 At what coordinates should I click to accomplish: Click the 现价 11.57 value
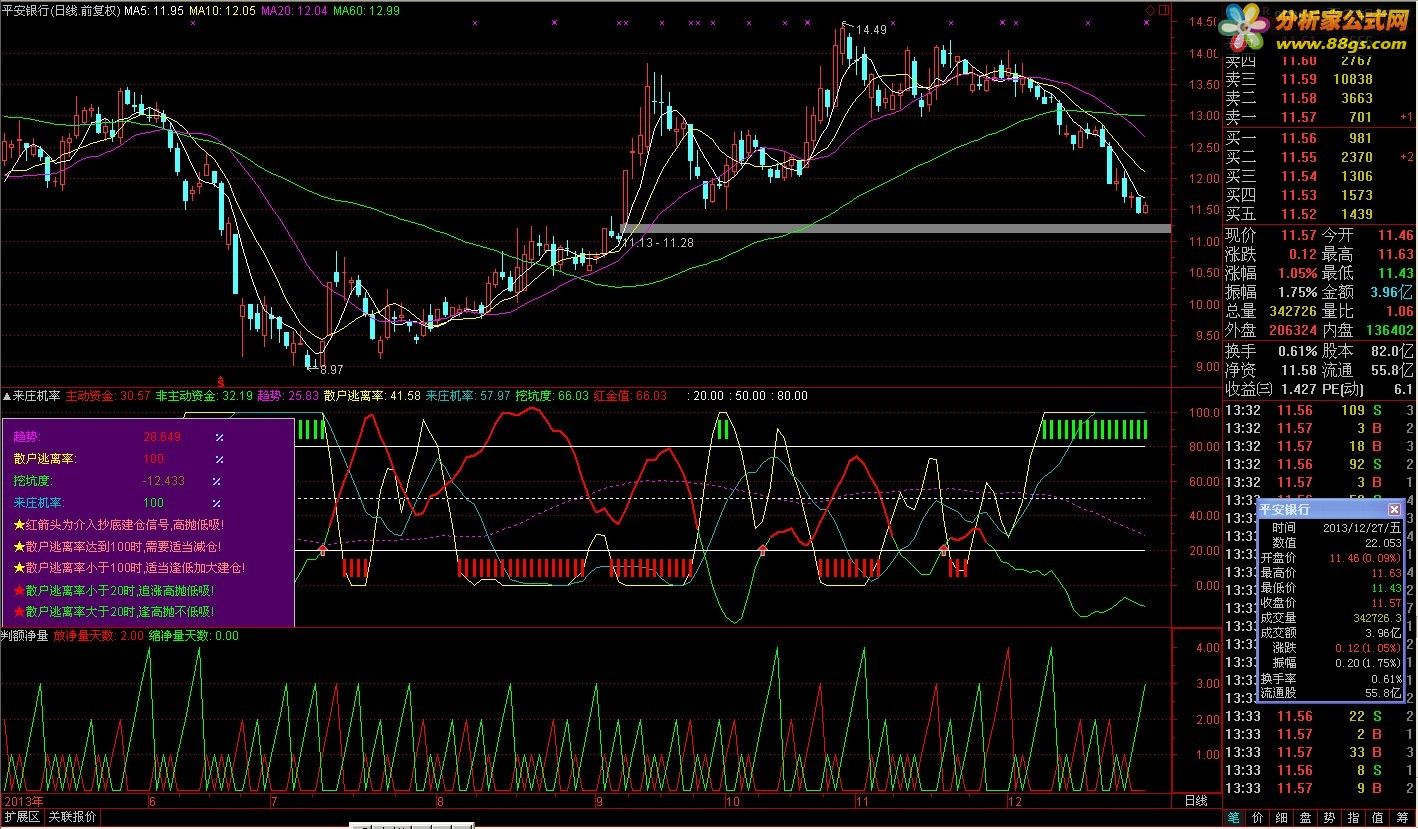click(1299, 235)
